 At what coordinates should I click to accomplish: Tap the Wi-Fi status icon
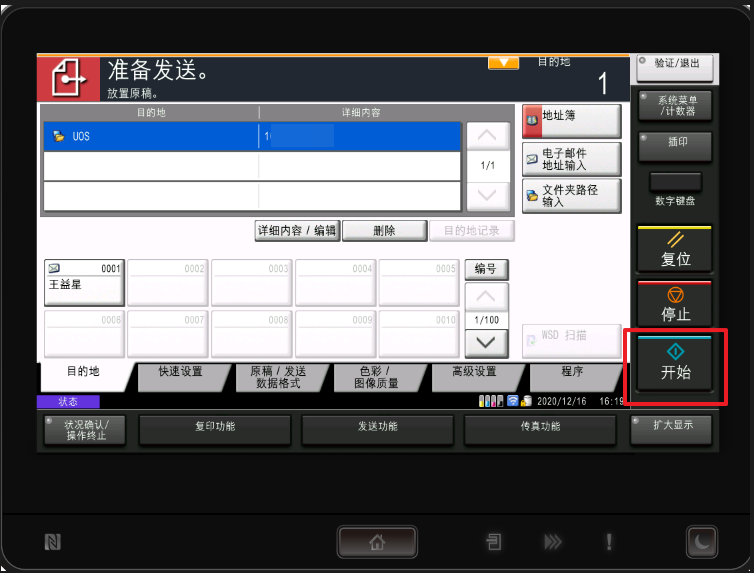tap(513, 401)
